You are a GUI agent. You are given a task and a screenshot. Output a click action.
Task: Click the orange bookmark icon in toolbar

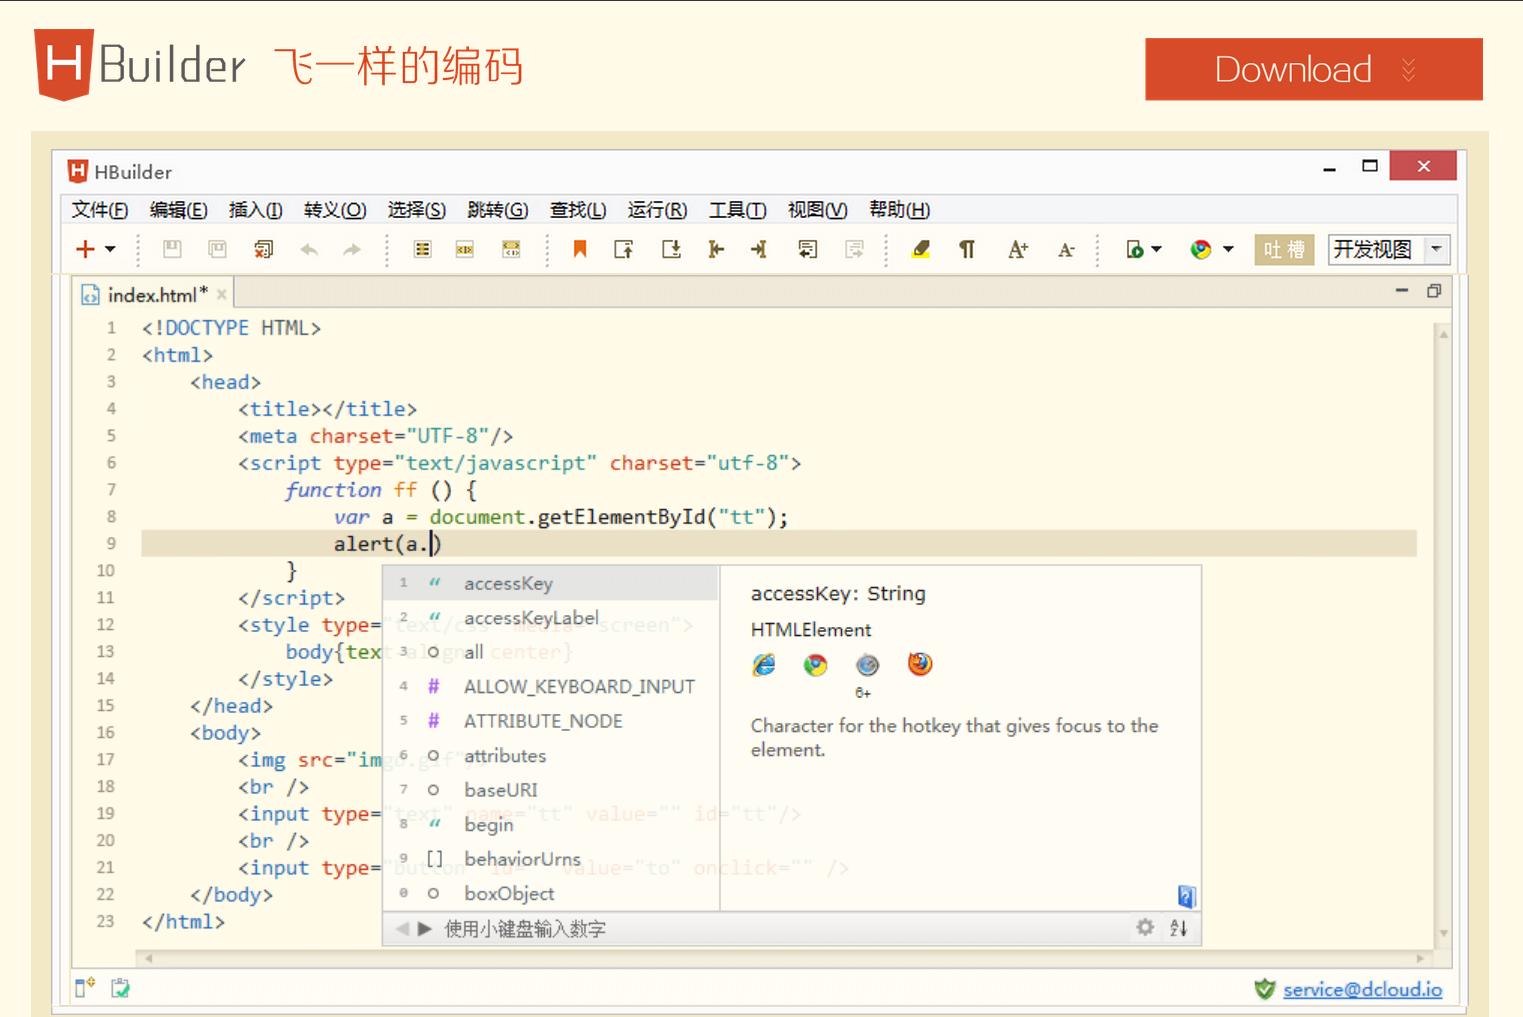tap(579, 249)
